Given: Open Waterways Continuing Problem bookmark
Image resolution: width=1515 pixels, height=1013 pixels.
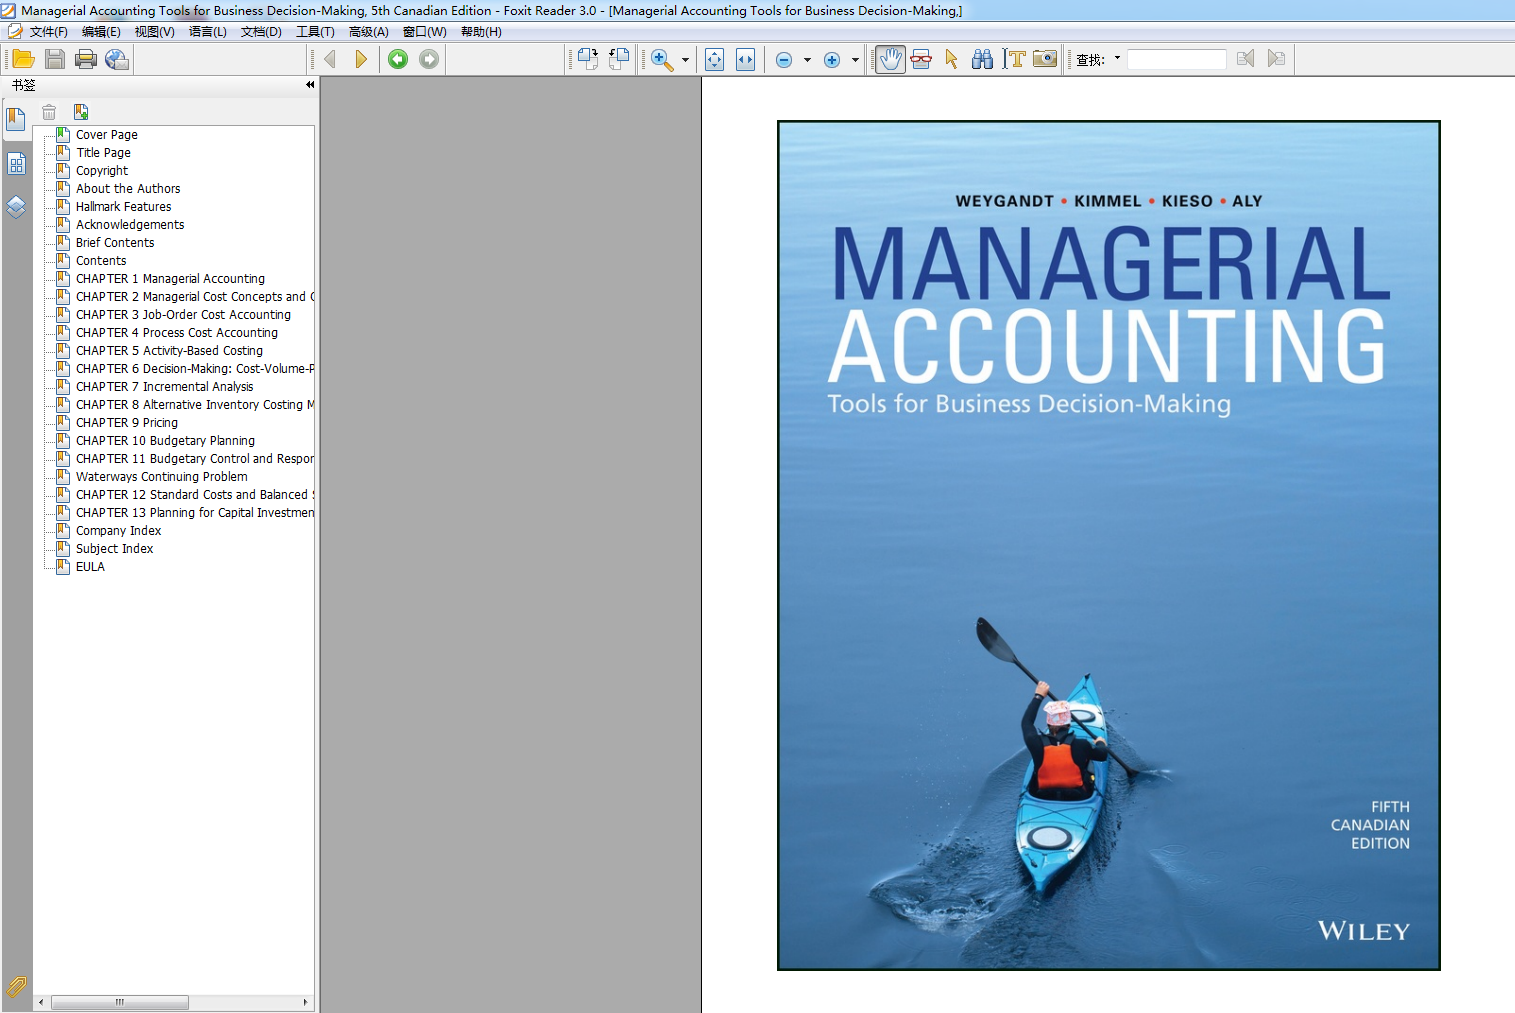Looking at the screenshot, I should (x=161, y=477).
